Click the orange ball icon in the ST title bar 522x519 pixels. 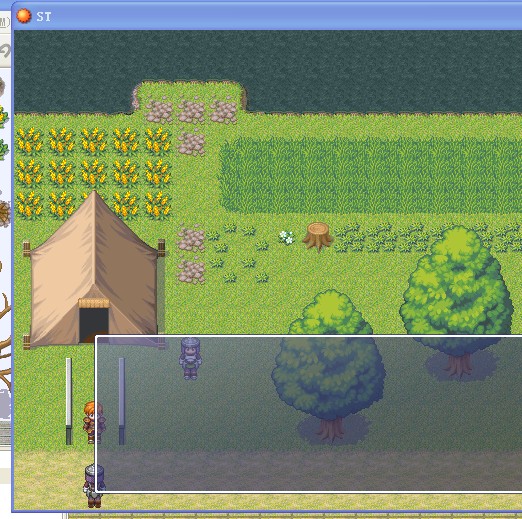coord(24,16)
